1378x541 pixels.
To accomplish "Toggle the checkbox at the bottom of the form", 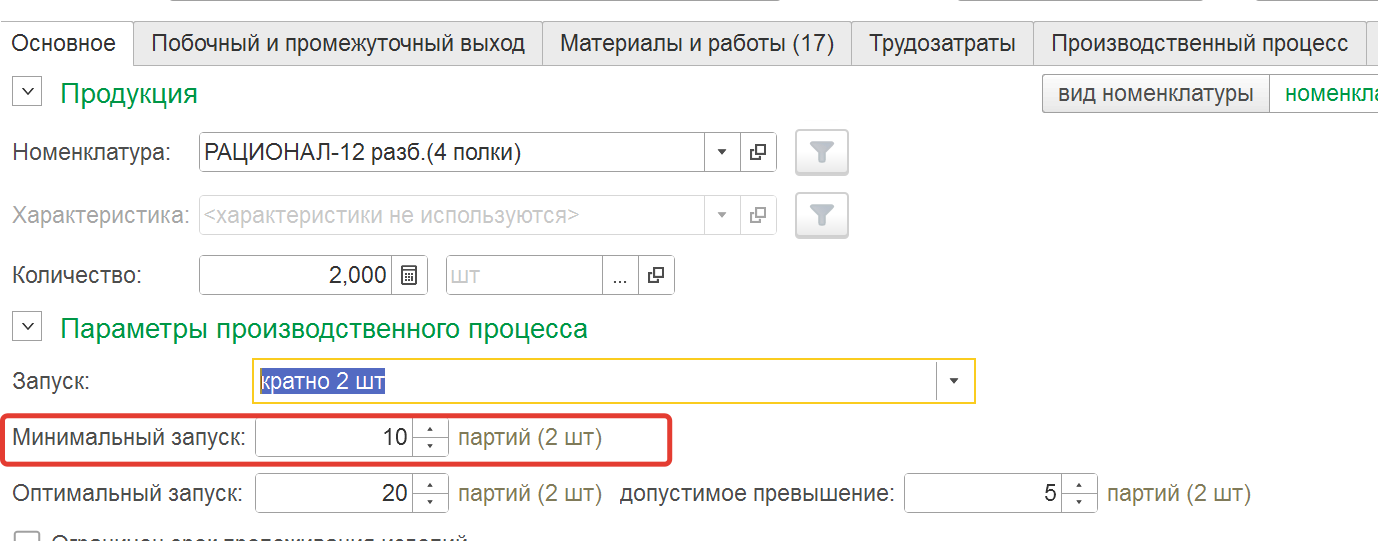I will [28, 538].
